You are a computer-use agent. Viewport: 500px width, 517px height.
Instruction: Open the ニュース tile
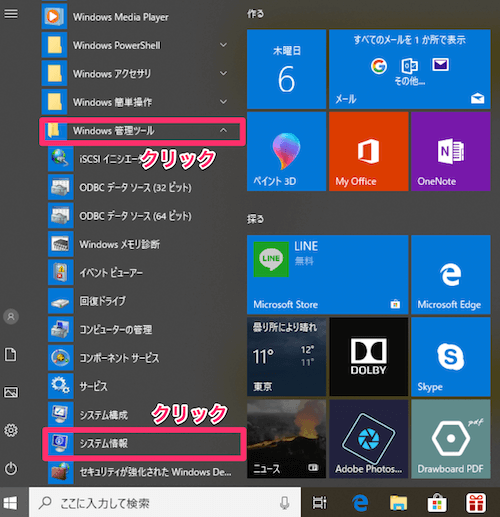point(286,439)
